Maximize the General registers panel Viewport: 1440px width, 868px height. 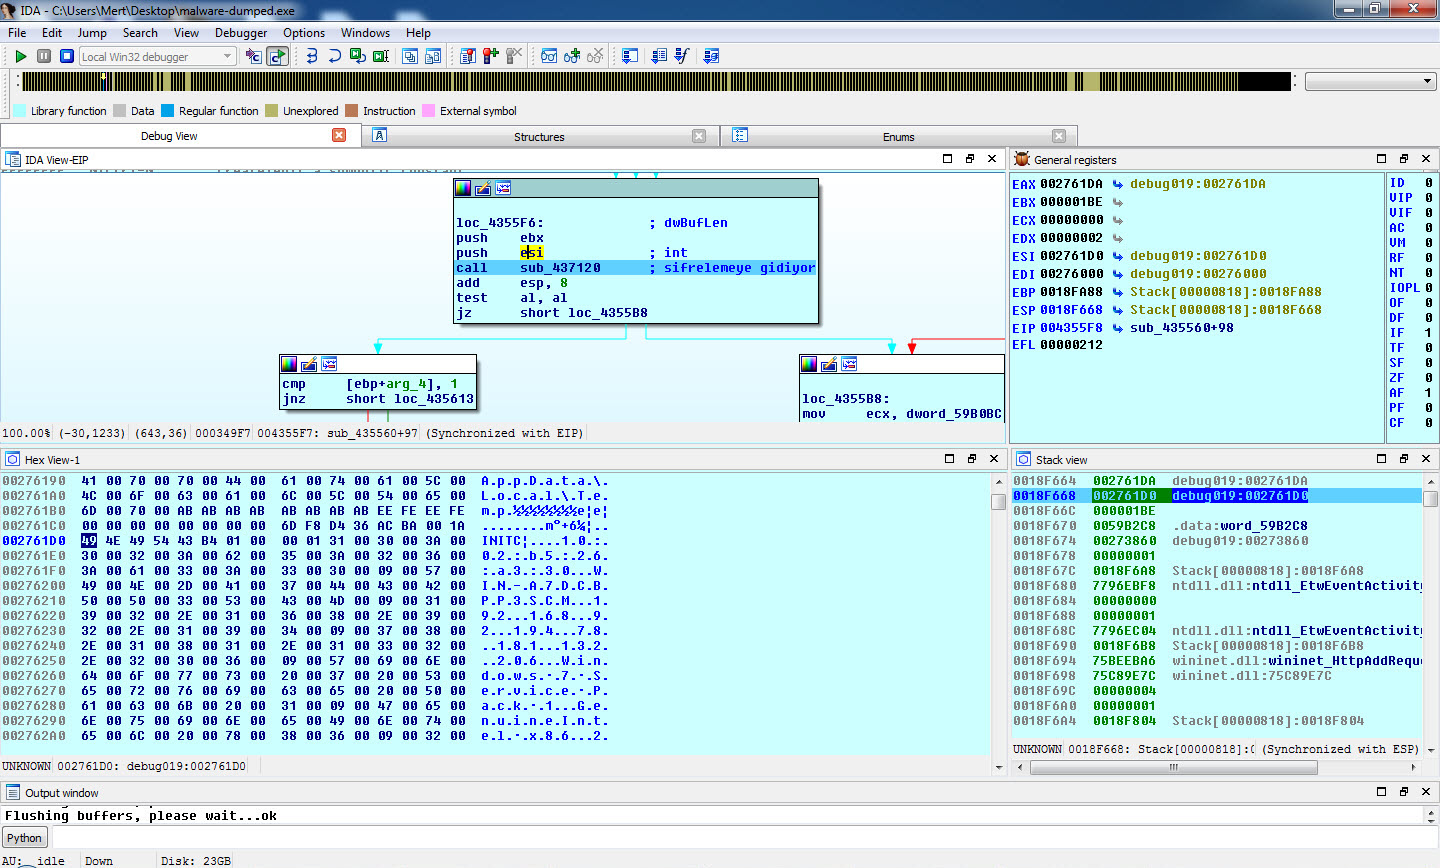(x=1382, y=159)
